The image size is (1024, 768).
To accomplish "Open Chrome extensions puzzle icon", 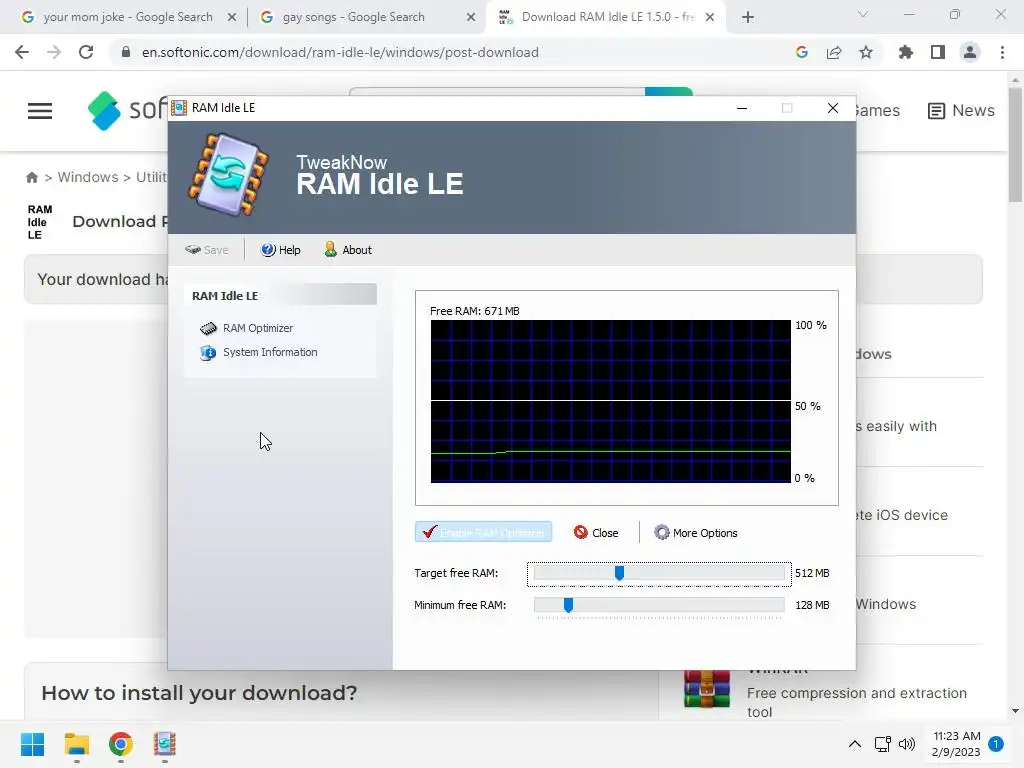I will pyautogui.click(x=906, y=52).
